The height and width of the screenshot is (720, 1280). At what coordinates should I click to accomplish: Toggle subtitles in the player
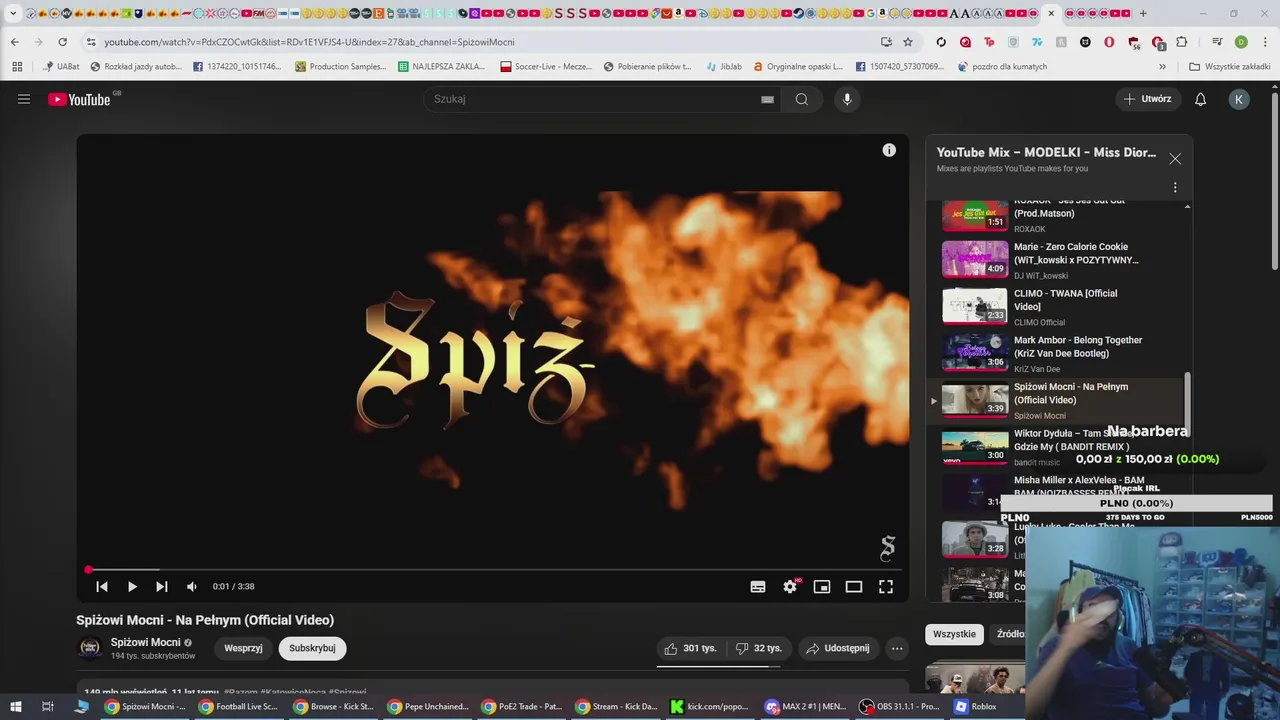pos(758,587)
